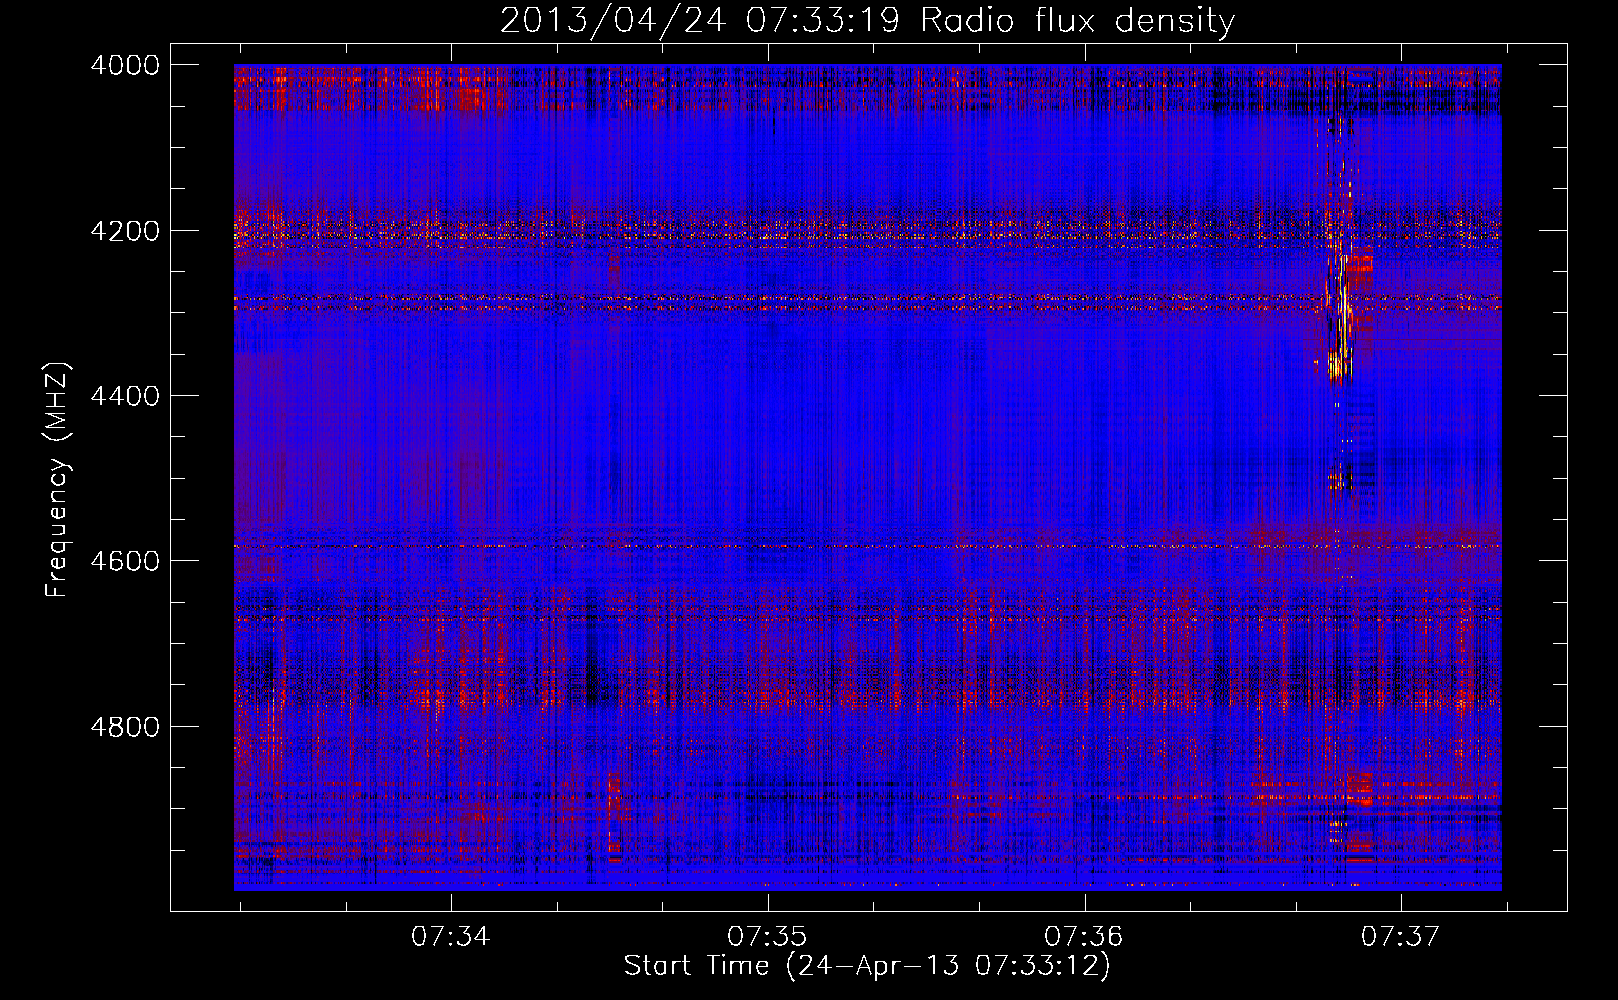Click the 07:36 time axis label
This screenshot has height=1000, width=1618.
click(1084, 936)
